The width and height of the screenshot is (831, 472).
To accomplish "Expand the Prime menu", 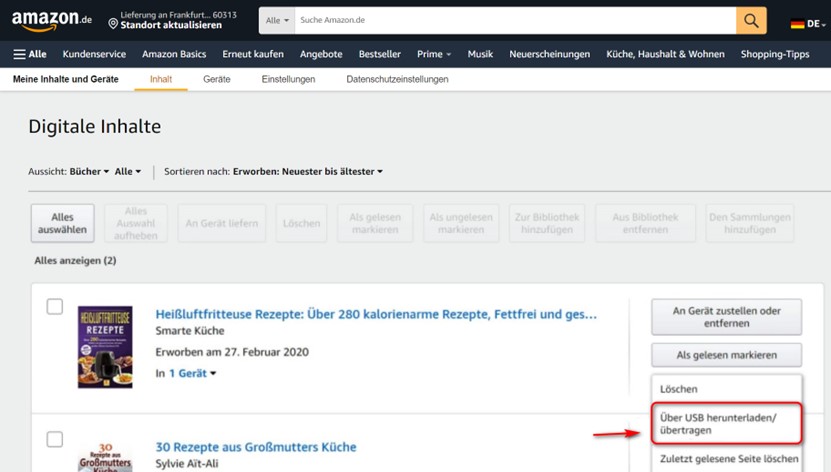I will tap(434, 54).
